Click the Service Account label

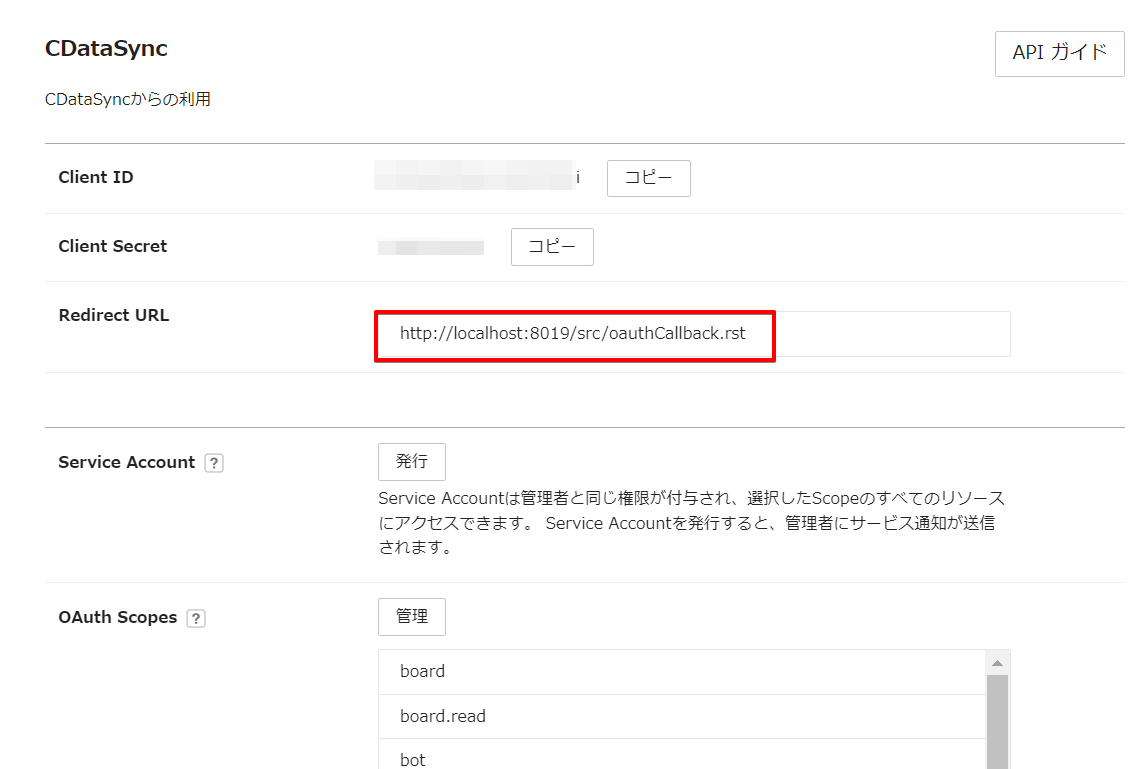tap(127, 462)
